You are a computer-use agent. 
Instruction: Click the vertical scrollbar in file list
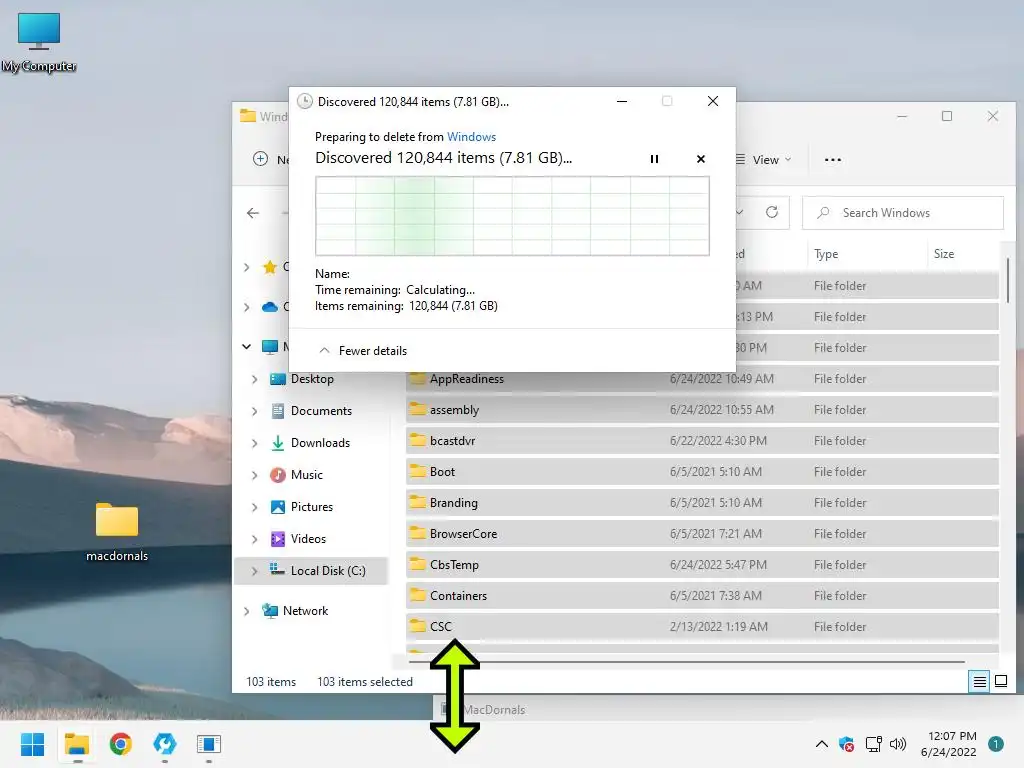1008,281
